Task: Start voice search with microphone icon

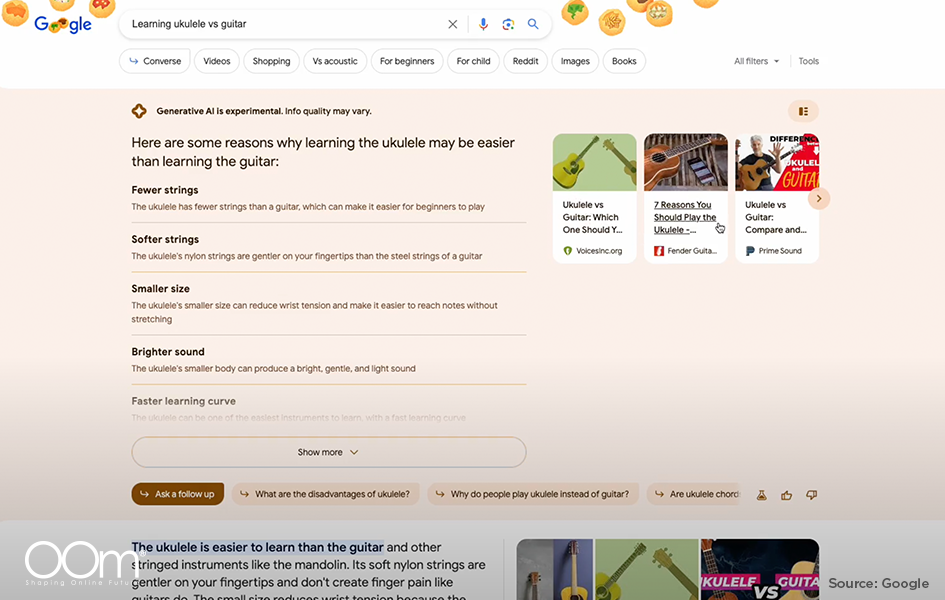Action: pyautogui.click(x=483, y=24)
